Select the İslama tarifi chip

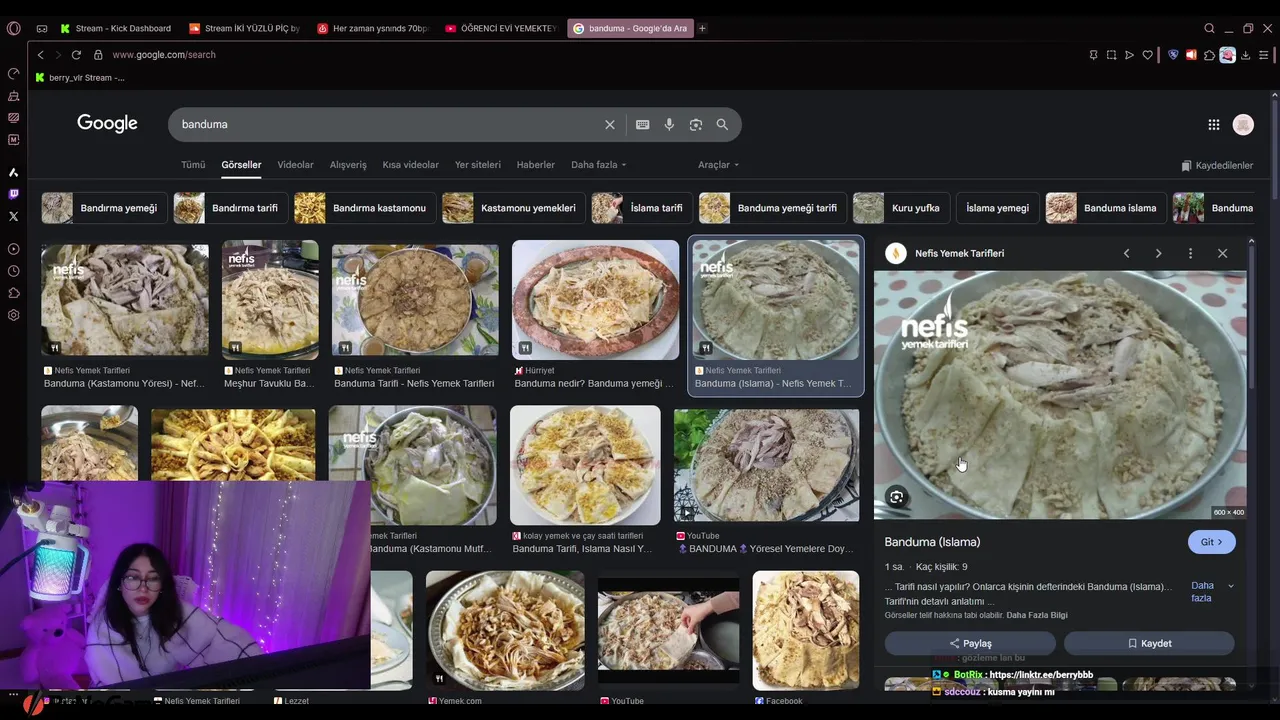[x=641, y=208]
